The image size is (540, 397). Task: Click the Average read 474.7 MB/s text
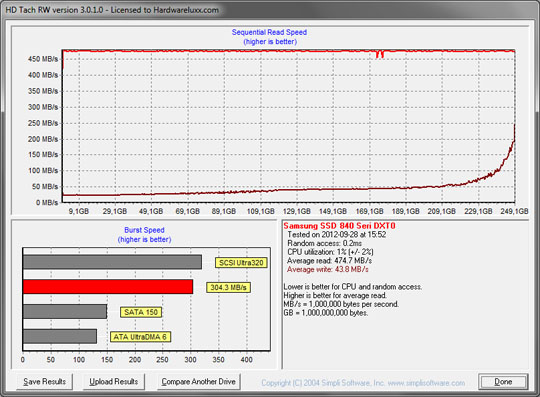pyautogui.click(x=329, y=261)
